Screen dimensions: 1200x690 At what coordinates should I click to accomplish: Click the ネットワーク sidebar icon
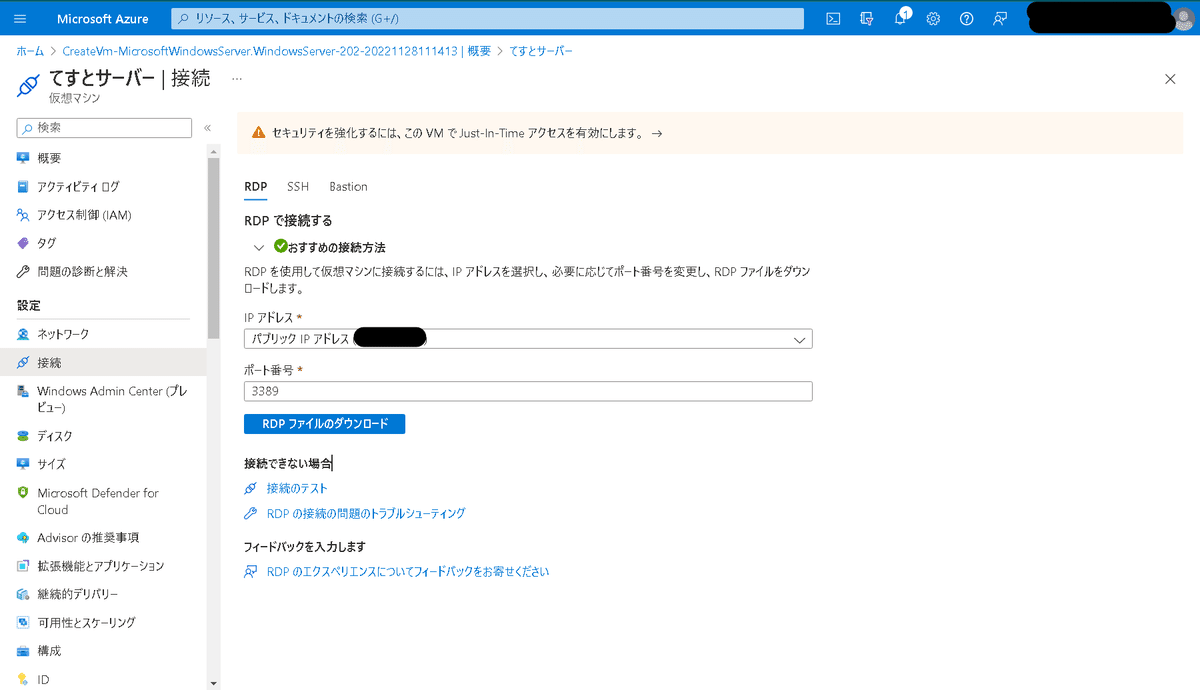[23, 334]
